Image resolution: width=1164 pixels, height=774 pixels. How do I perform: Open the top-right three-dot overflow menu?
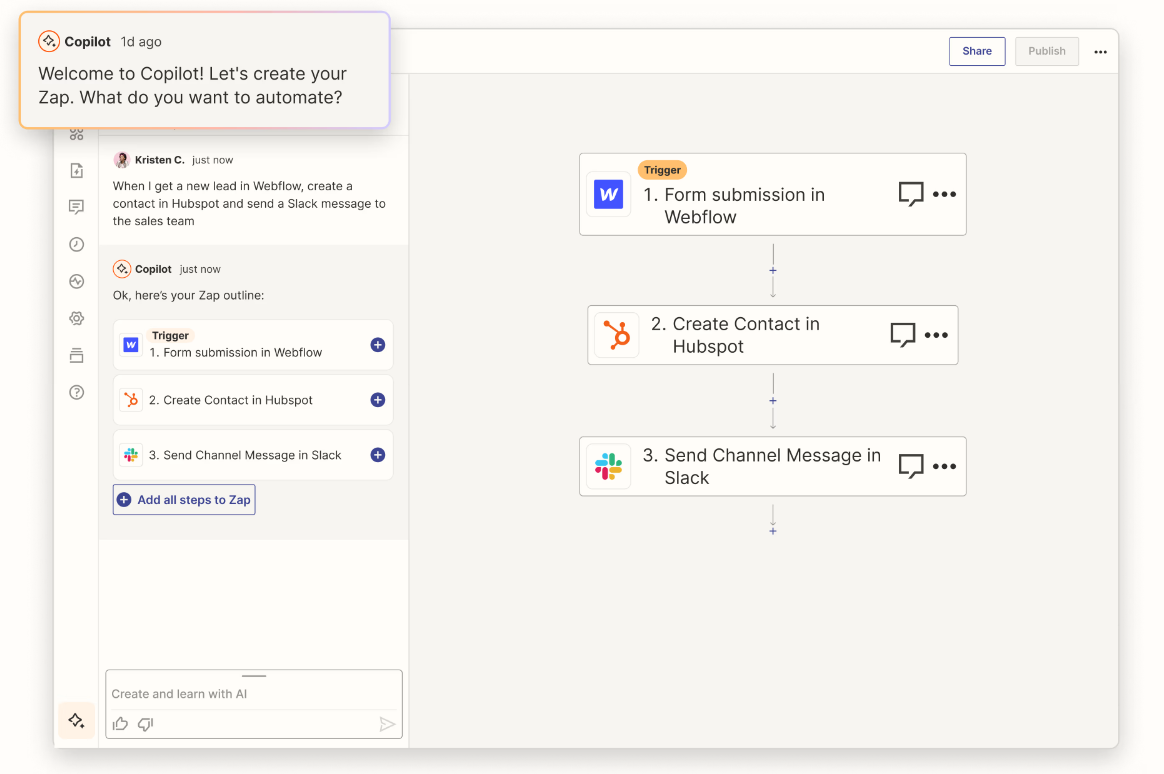[x=1100, y=51]
